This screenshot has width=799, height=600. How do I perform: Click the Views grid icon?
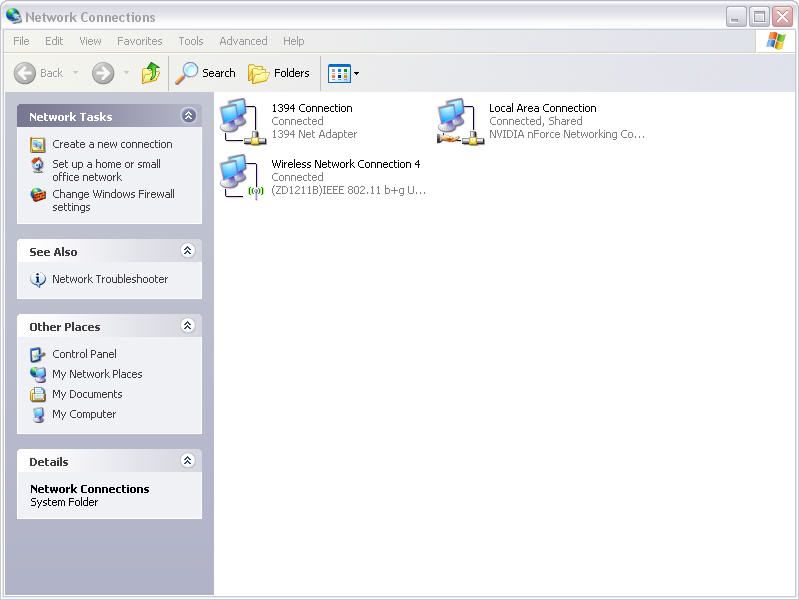pyautogui.click(x=339, y=73)
